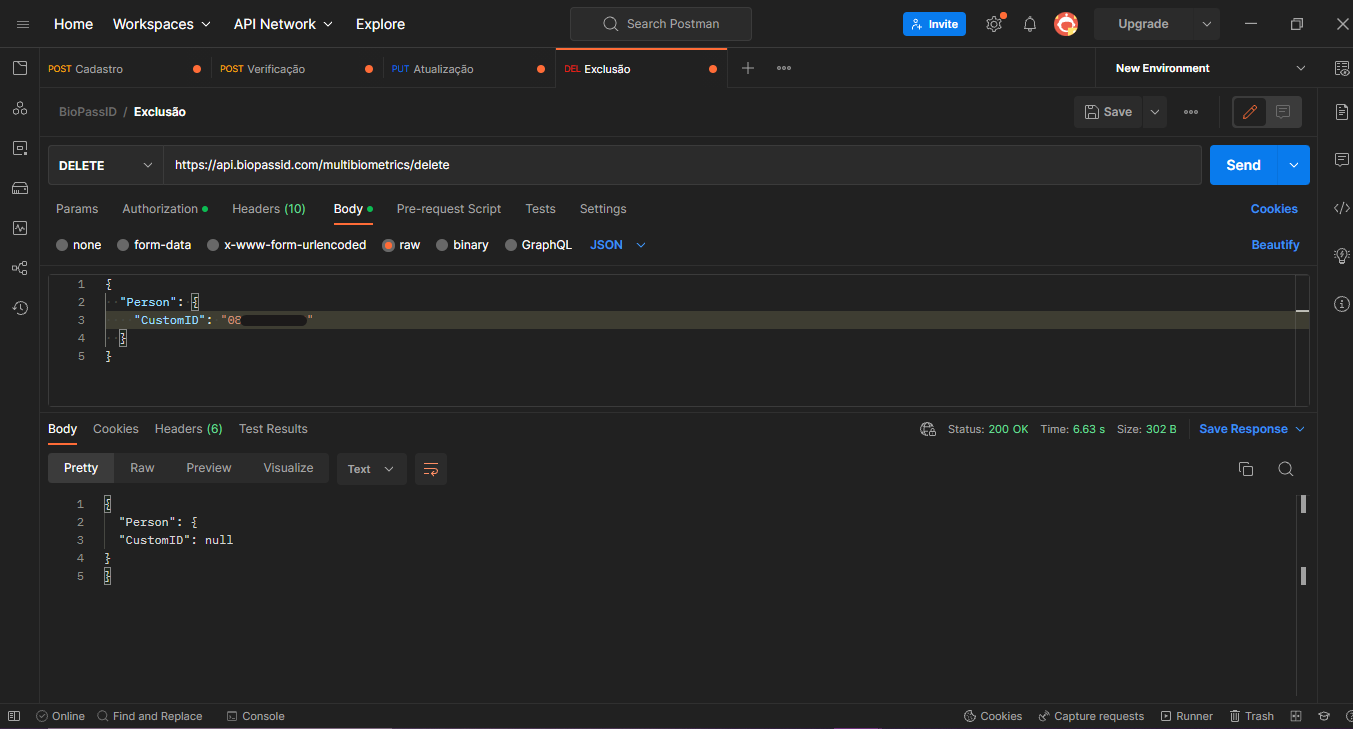Open Comments right sidebar icon
Screen dimensions: 1353x729
coord(1342,160)
